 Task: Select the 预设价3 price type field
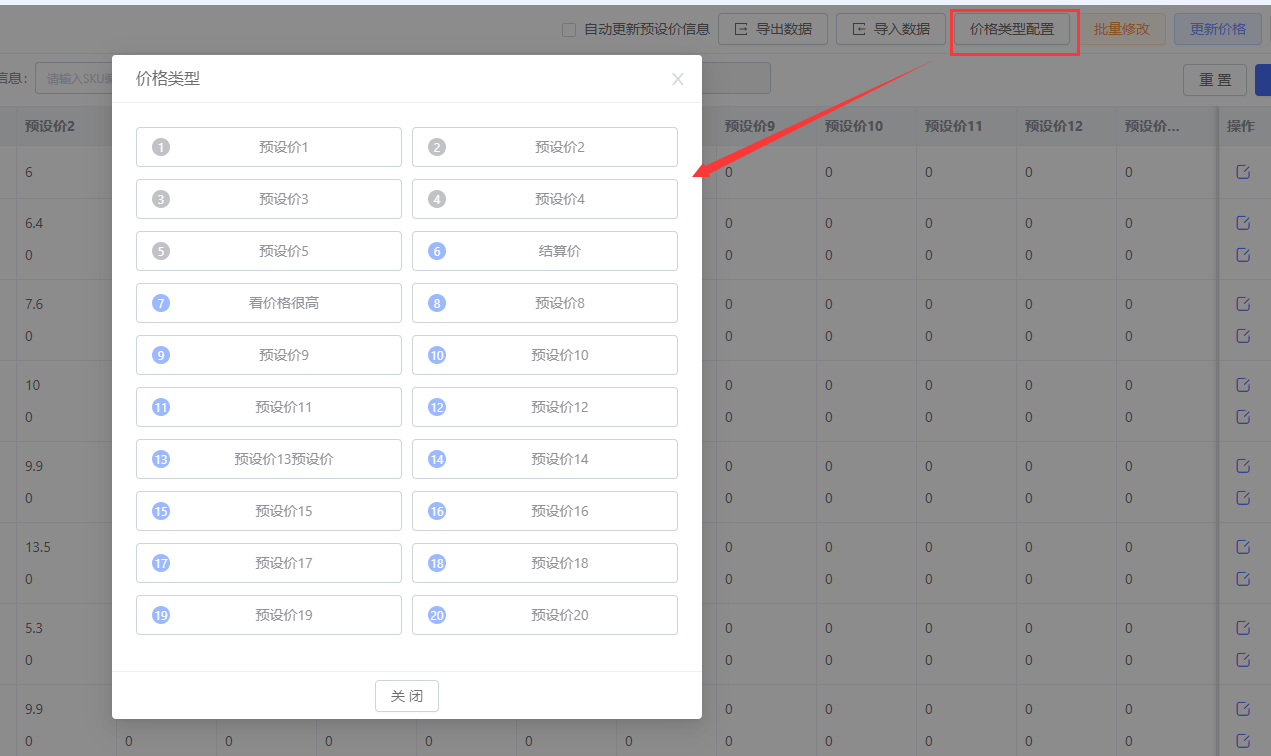pyautogui.click(x=269, y=199)
